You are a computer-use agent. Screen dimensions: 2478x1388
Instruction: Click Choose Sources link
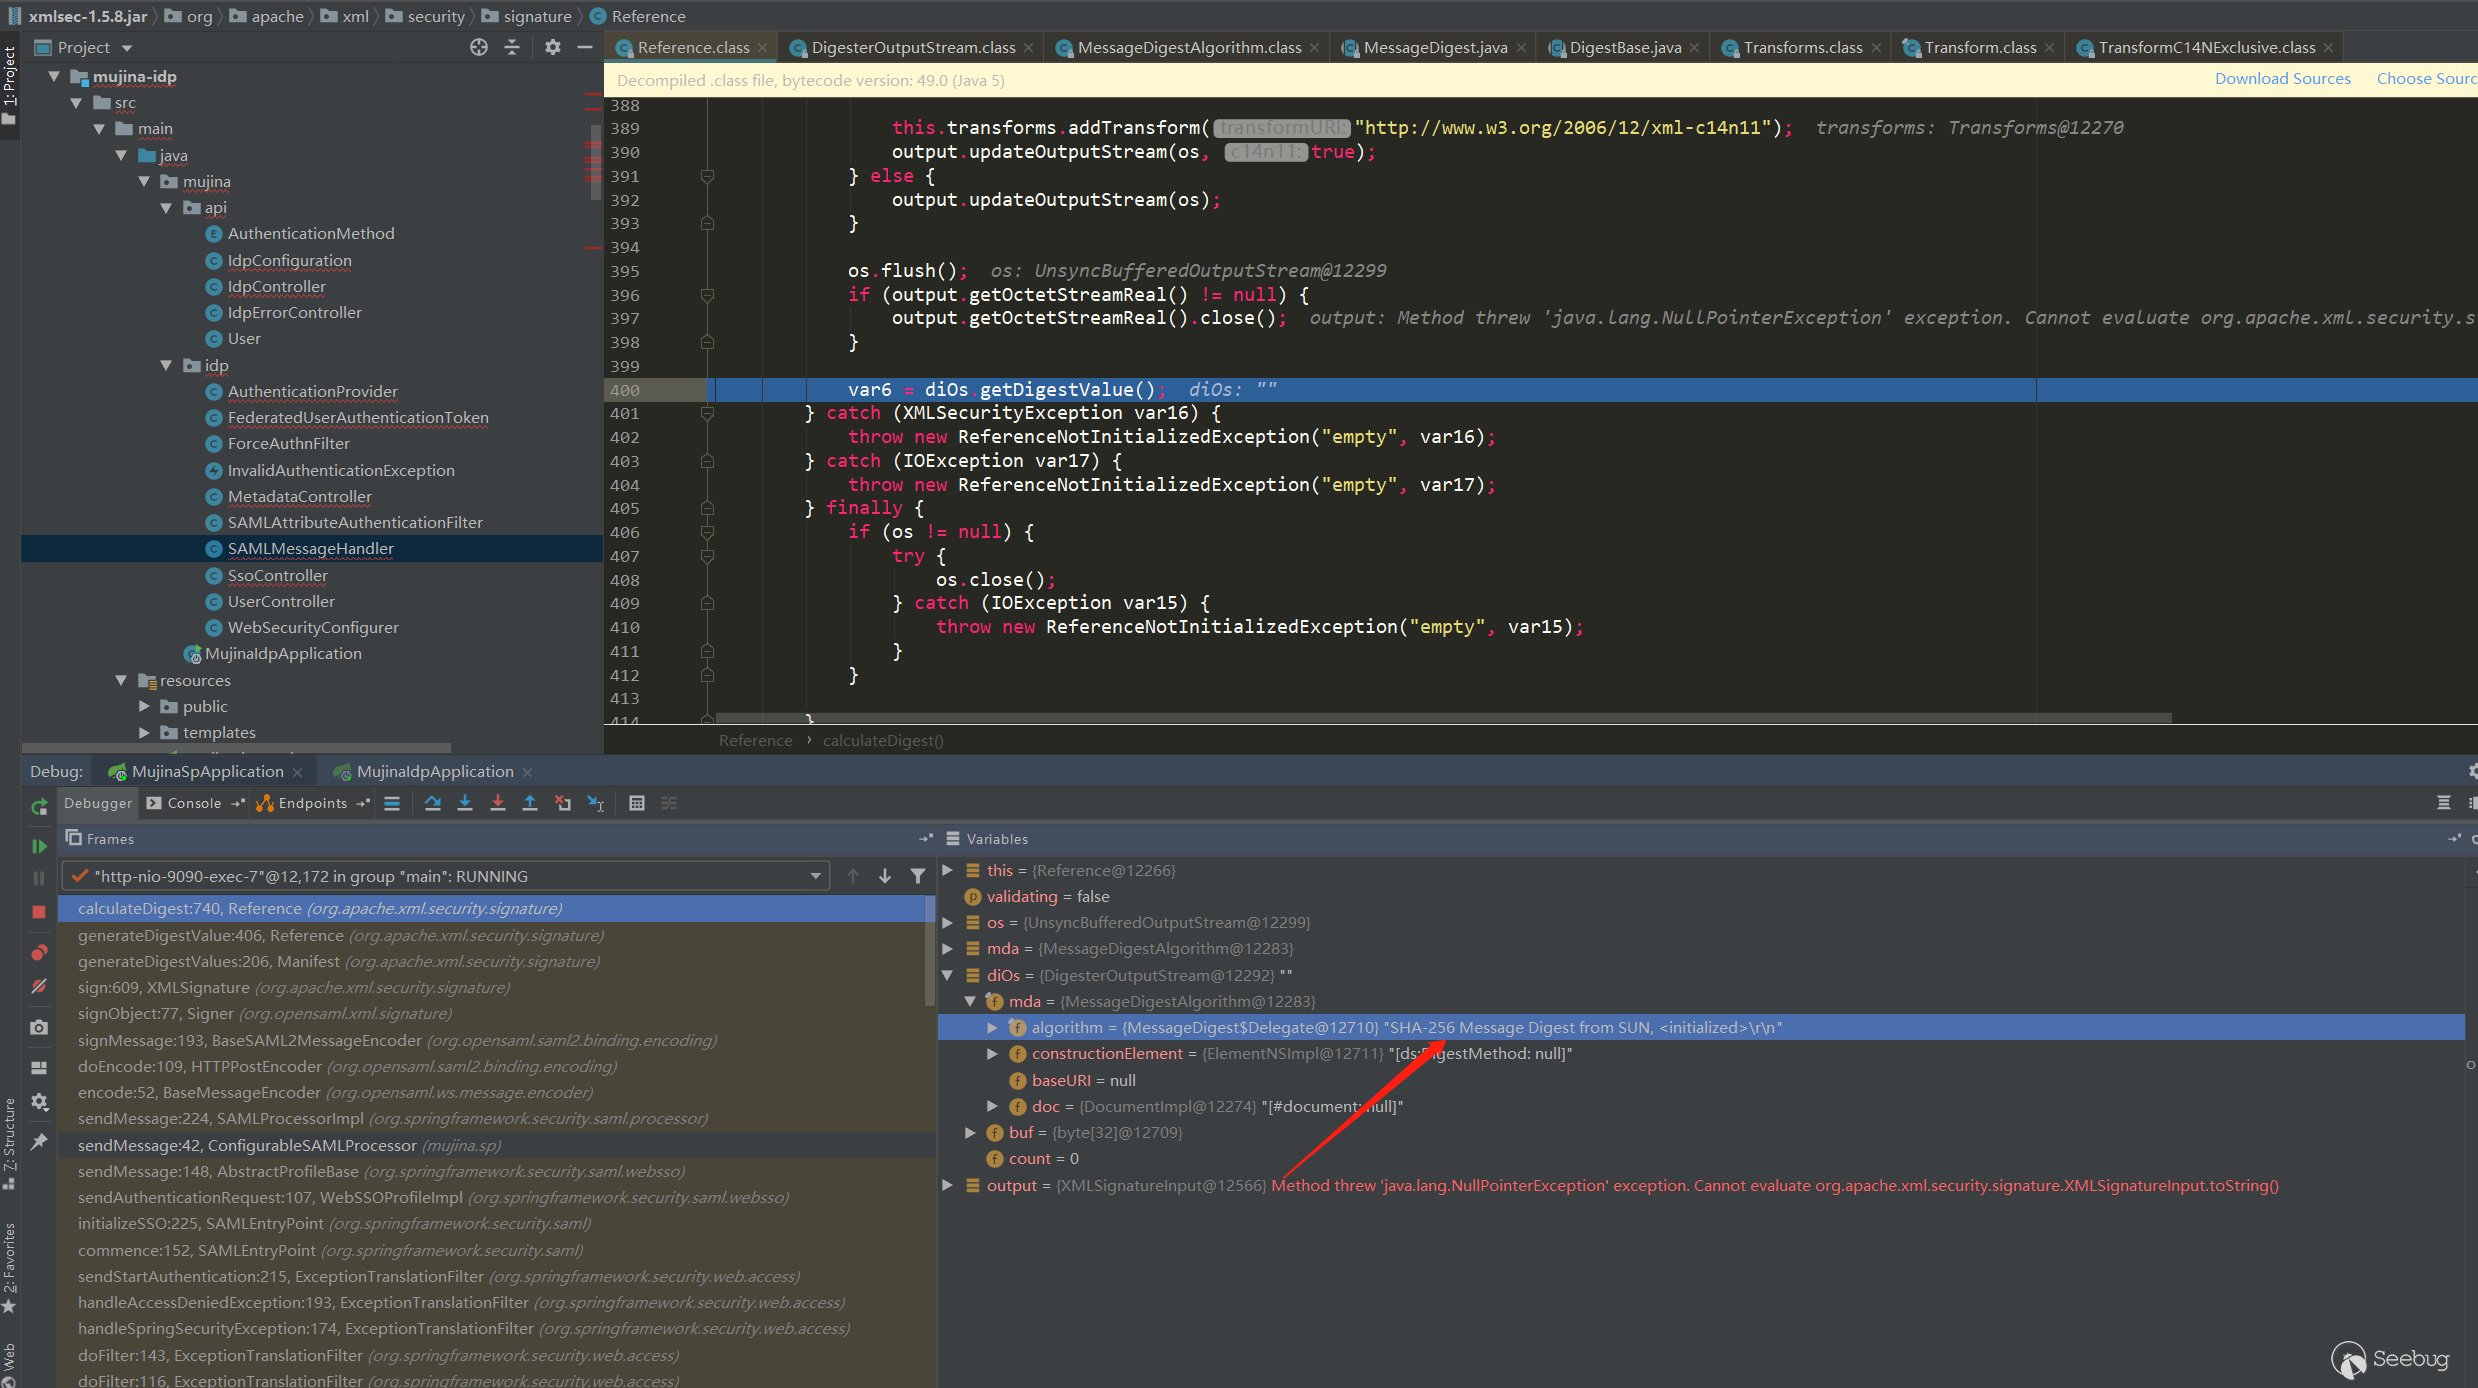click(2426, 79)
